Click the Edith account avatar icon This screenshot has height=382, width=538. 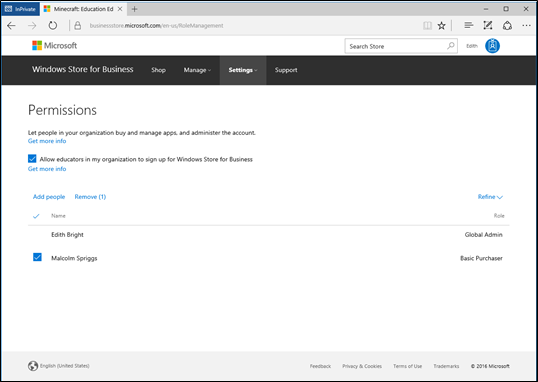[492, 46]
